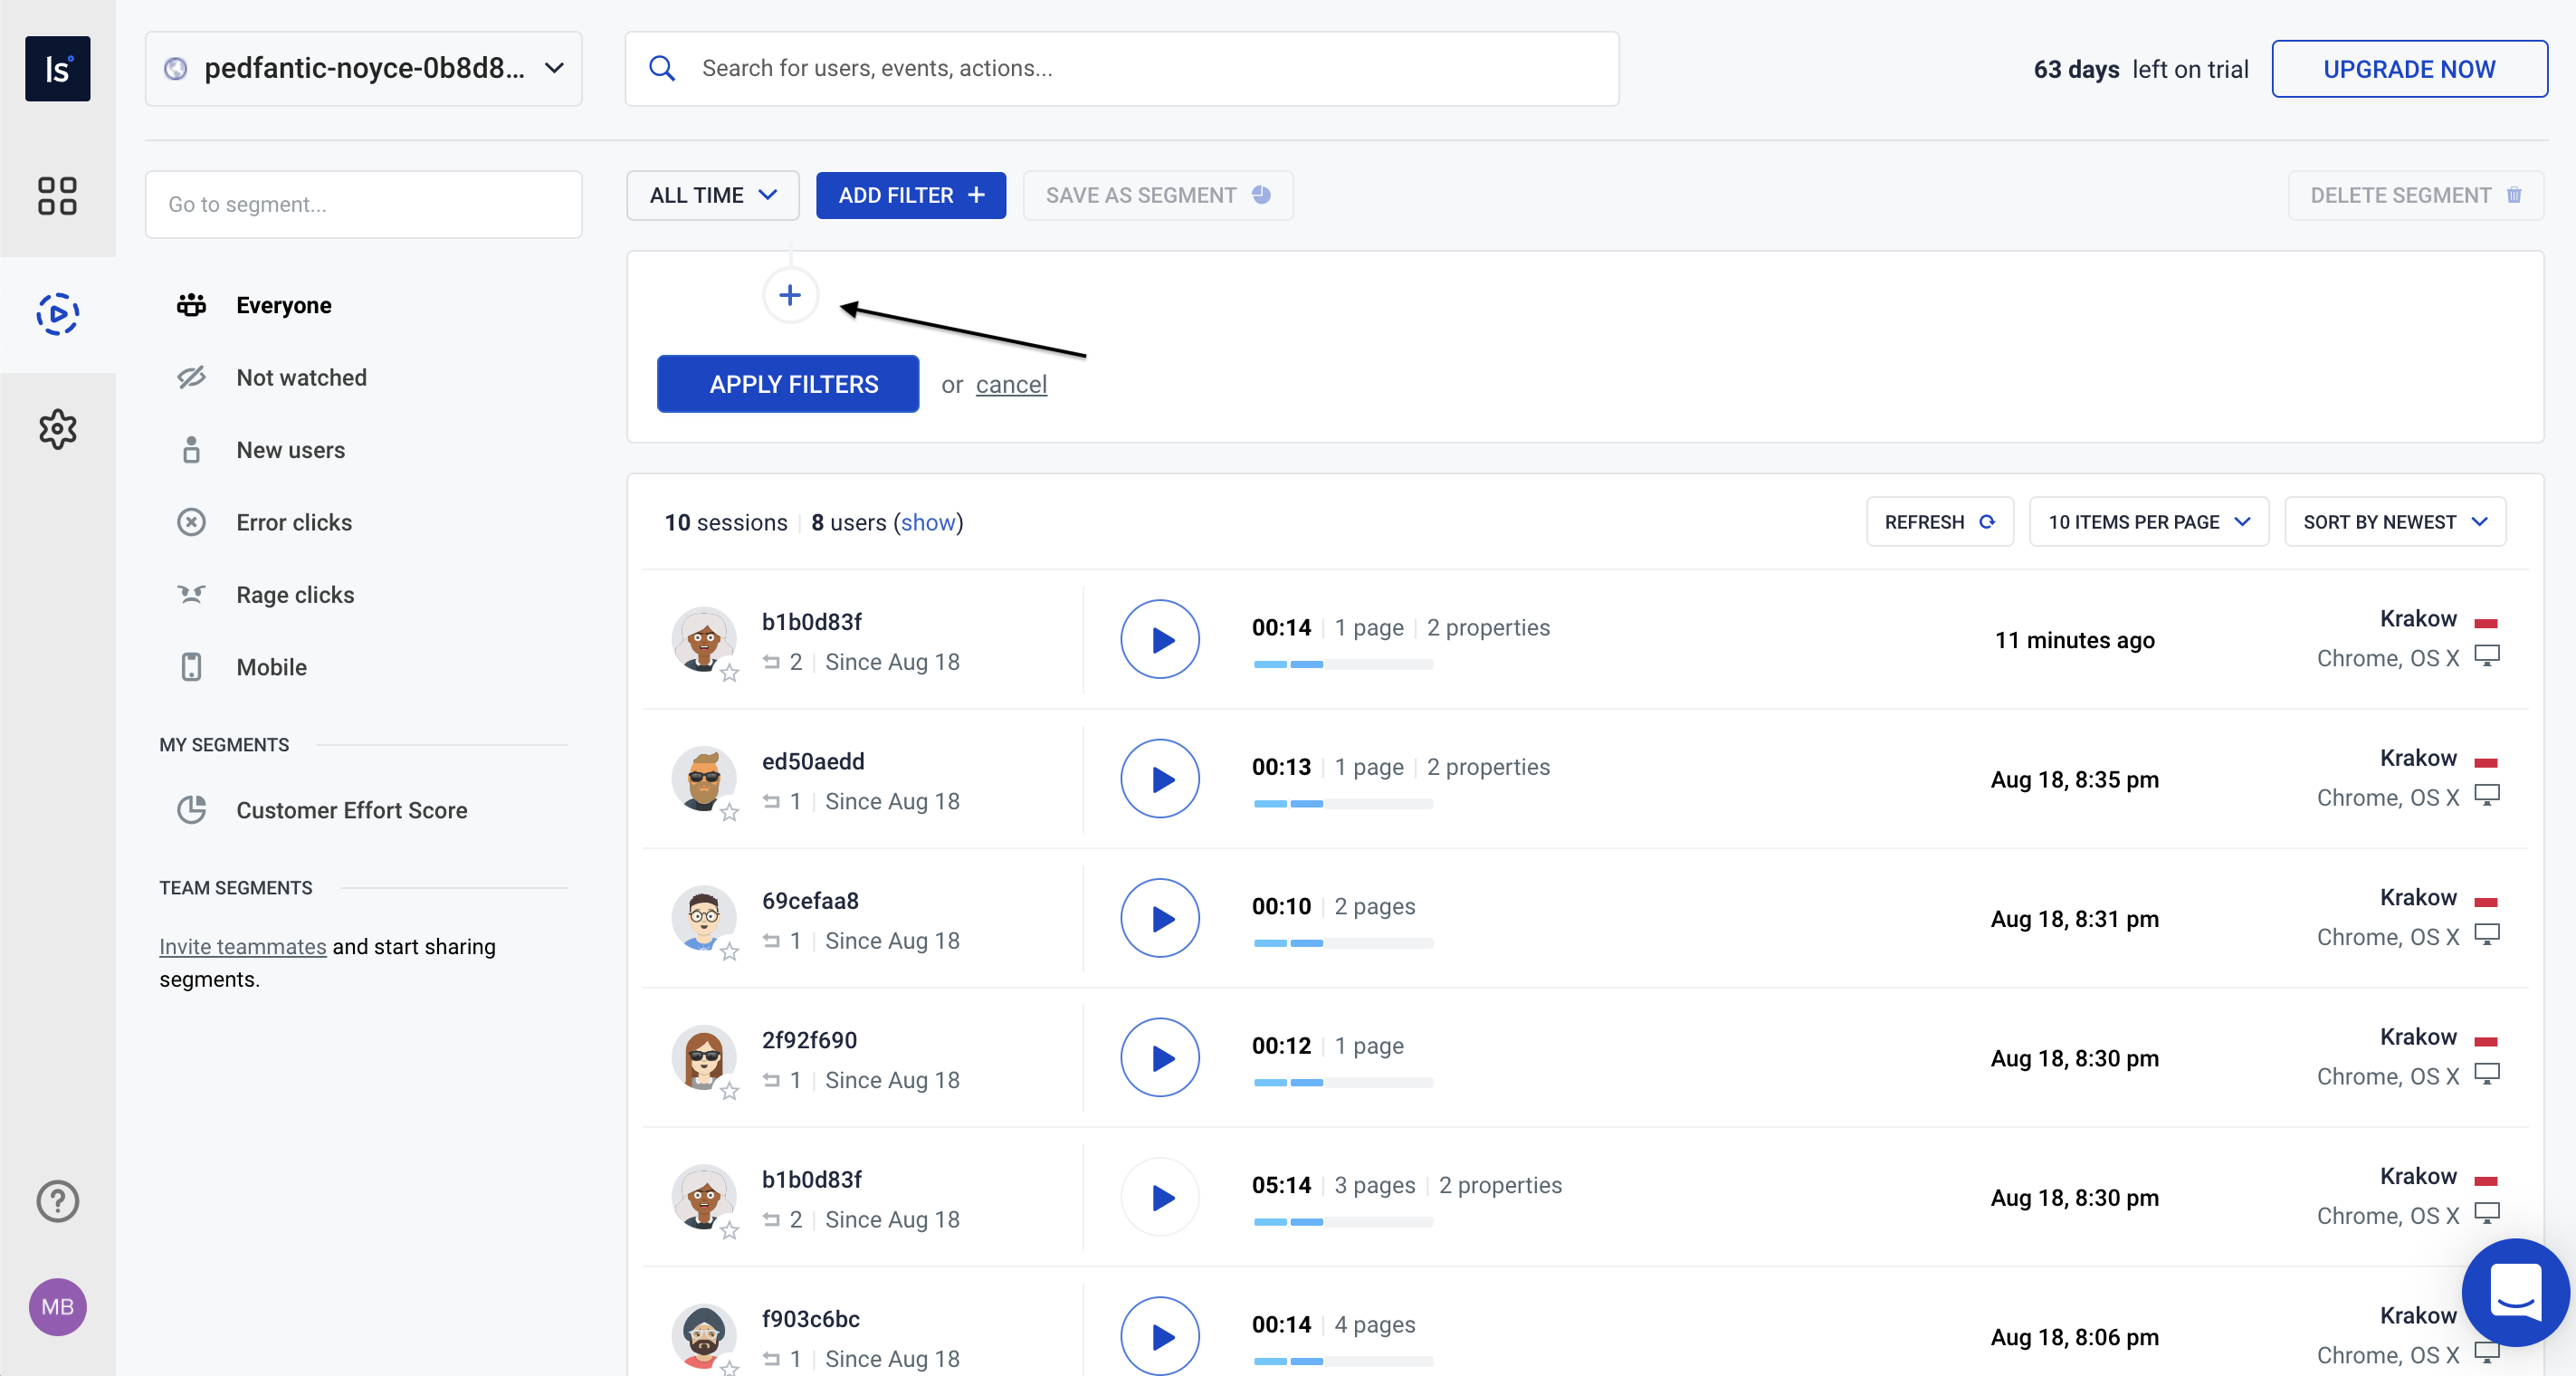This screenshot has height=1376, width=2576.
Task: Select the Customer Effort Score segment
Action: point(352,810)
